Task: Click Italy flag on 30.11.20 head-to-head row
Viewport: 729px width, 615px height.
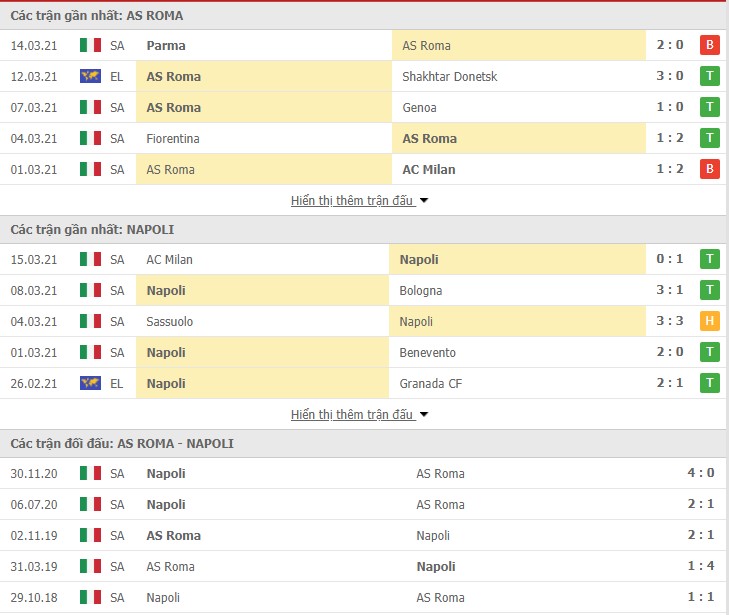Action: [90, 473]
